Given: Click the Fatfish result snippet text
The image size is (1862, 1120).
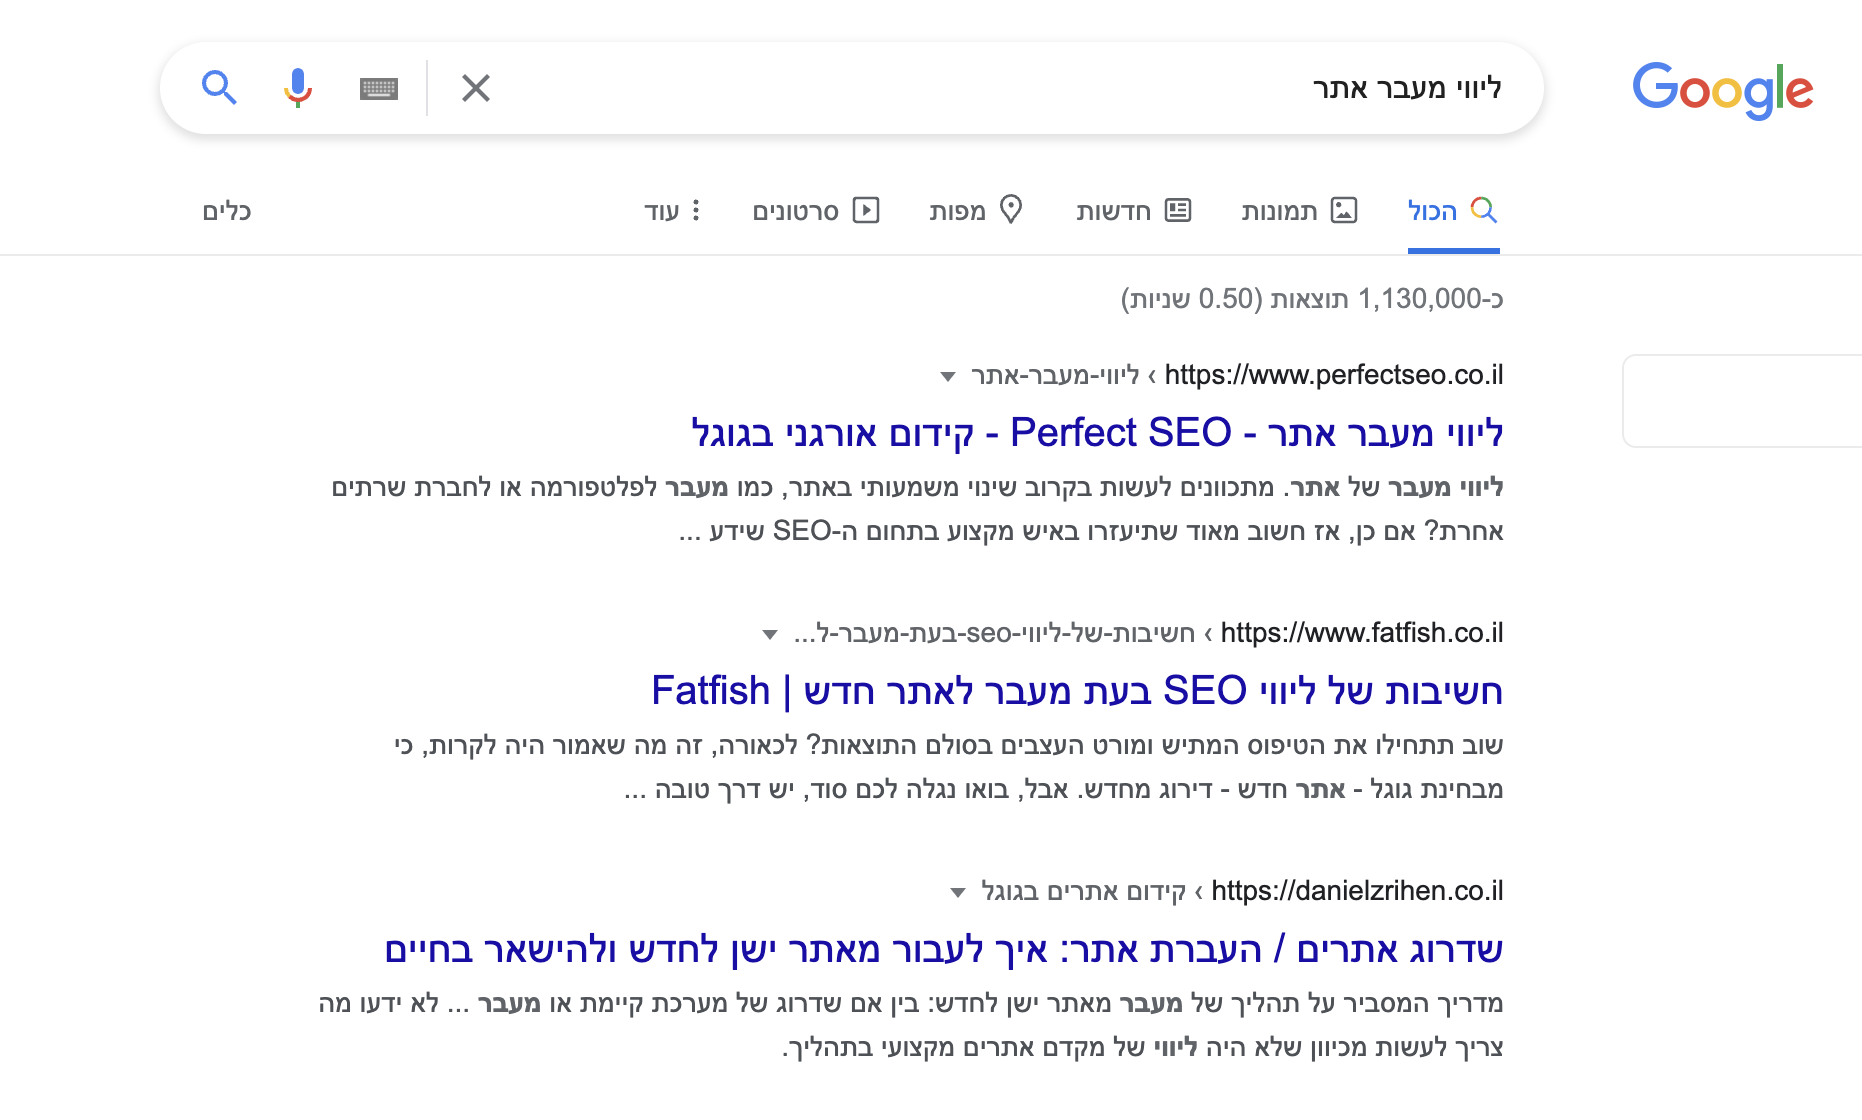Looking at the screenshot, I should [x=949, y=767].
